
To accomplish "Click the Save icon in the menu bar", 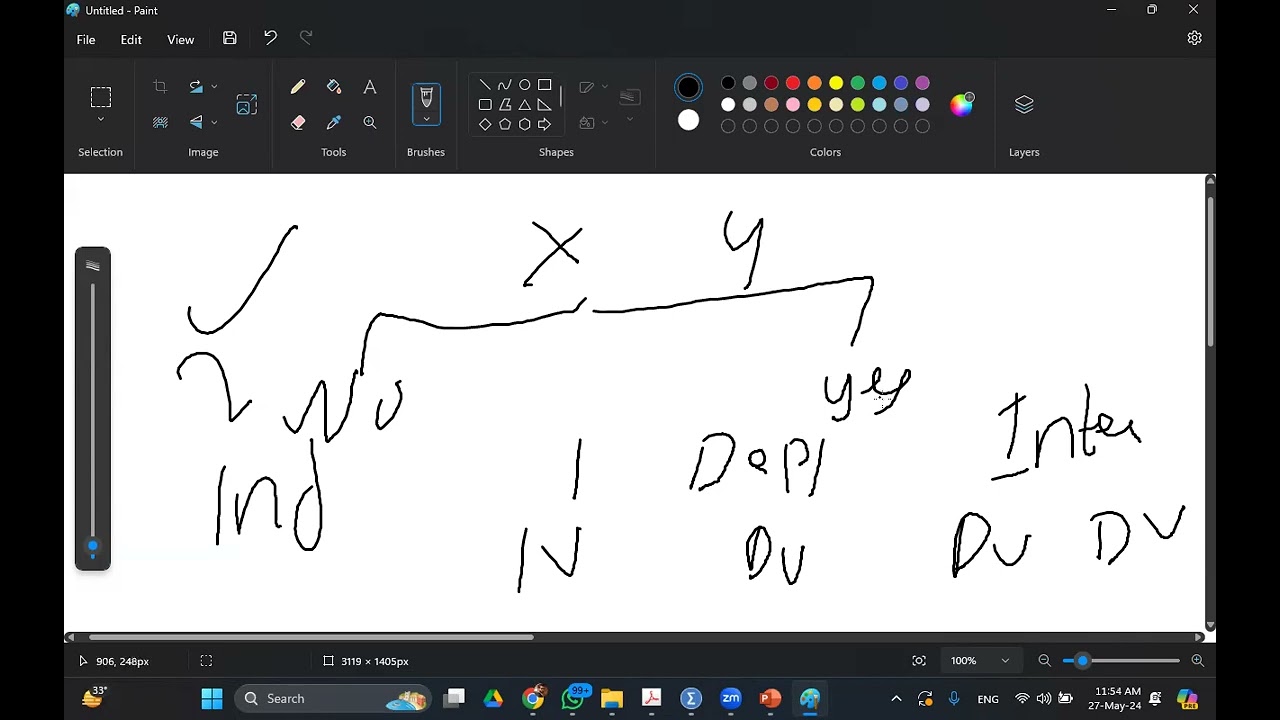I will point(230,38).
